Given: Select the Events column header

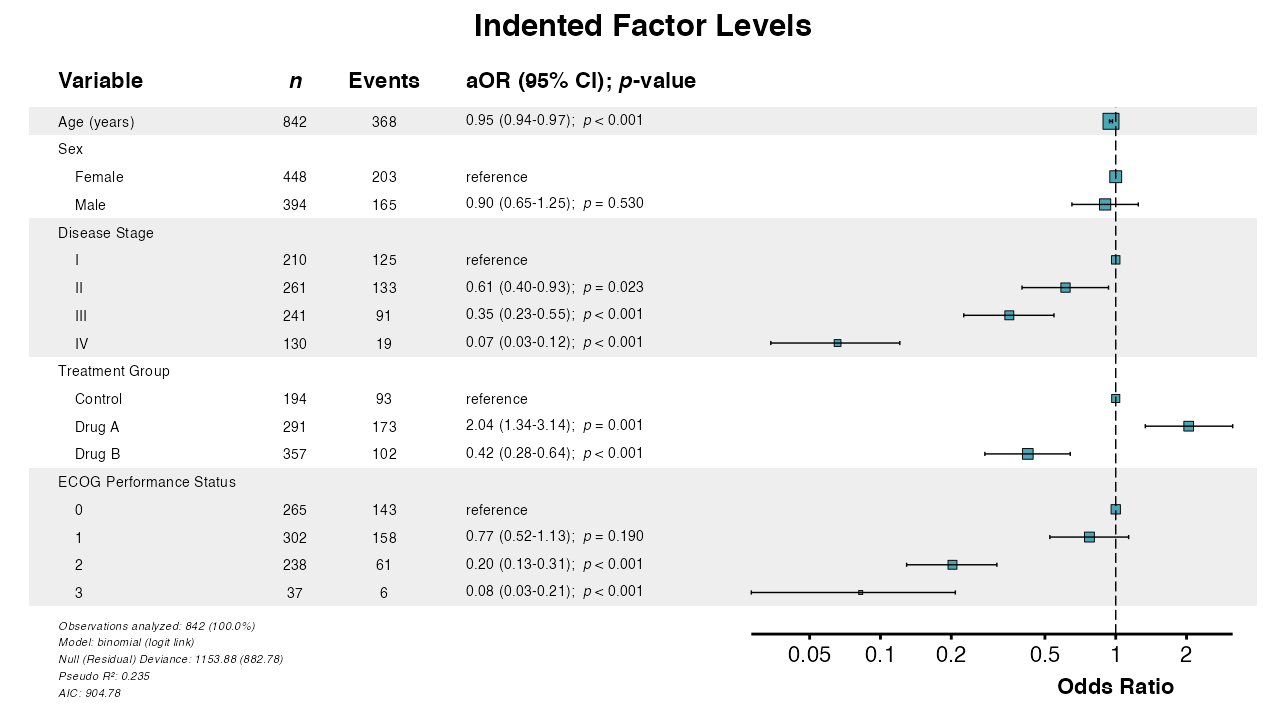Looking at the screenshot, I should pos(384,81).
